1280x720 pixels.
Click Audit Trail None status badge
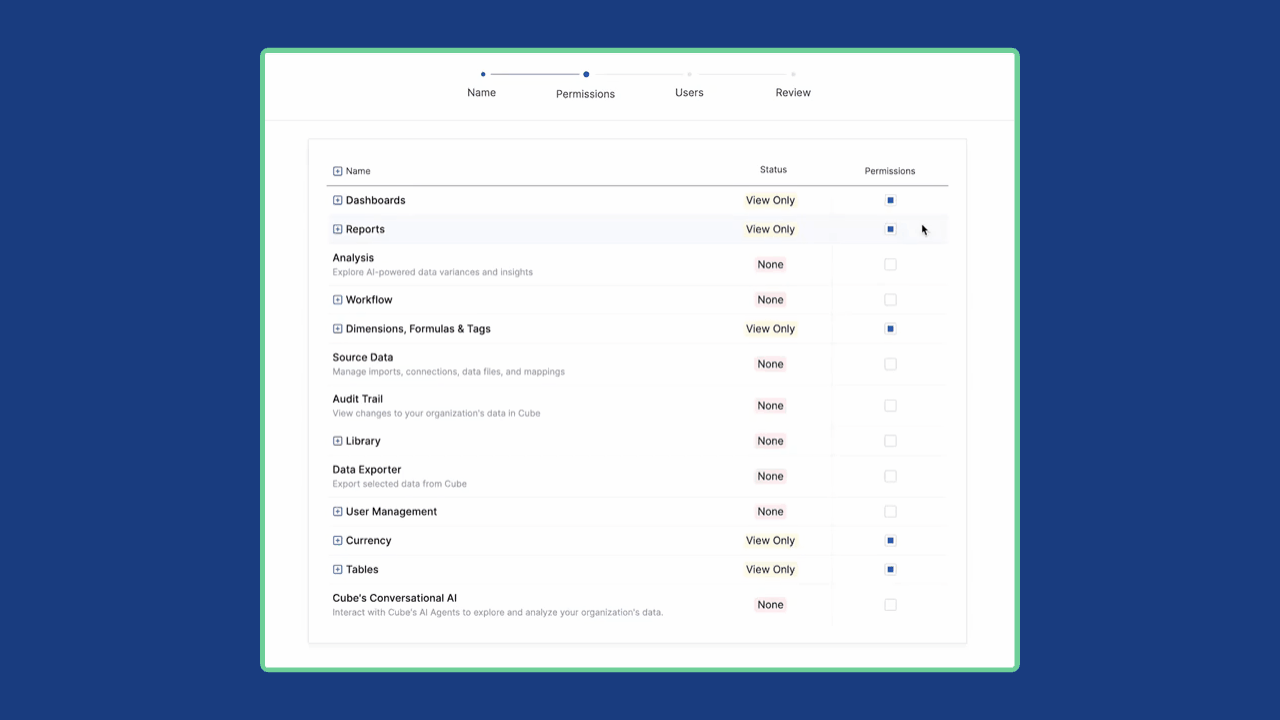click(770, 406)
